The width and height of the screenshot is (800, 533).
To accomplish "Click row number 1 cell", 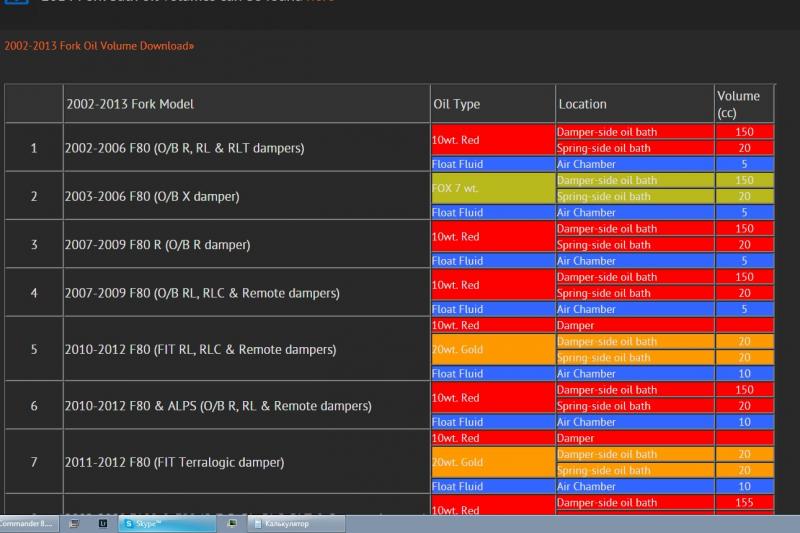I will pos(34,148).
